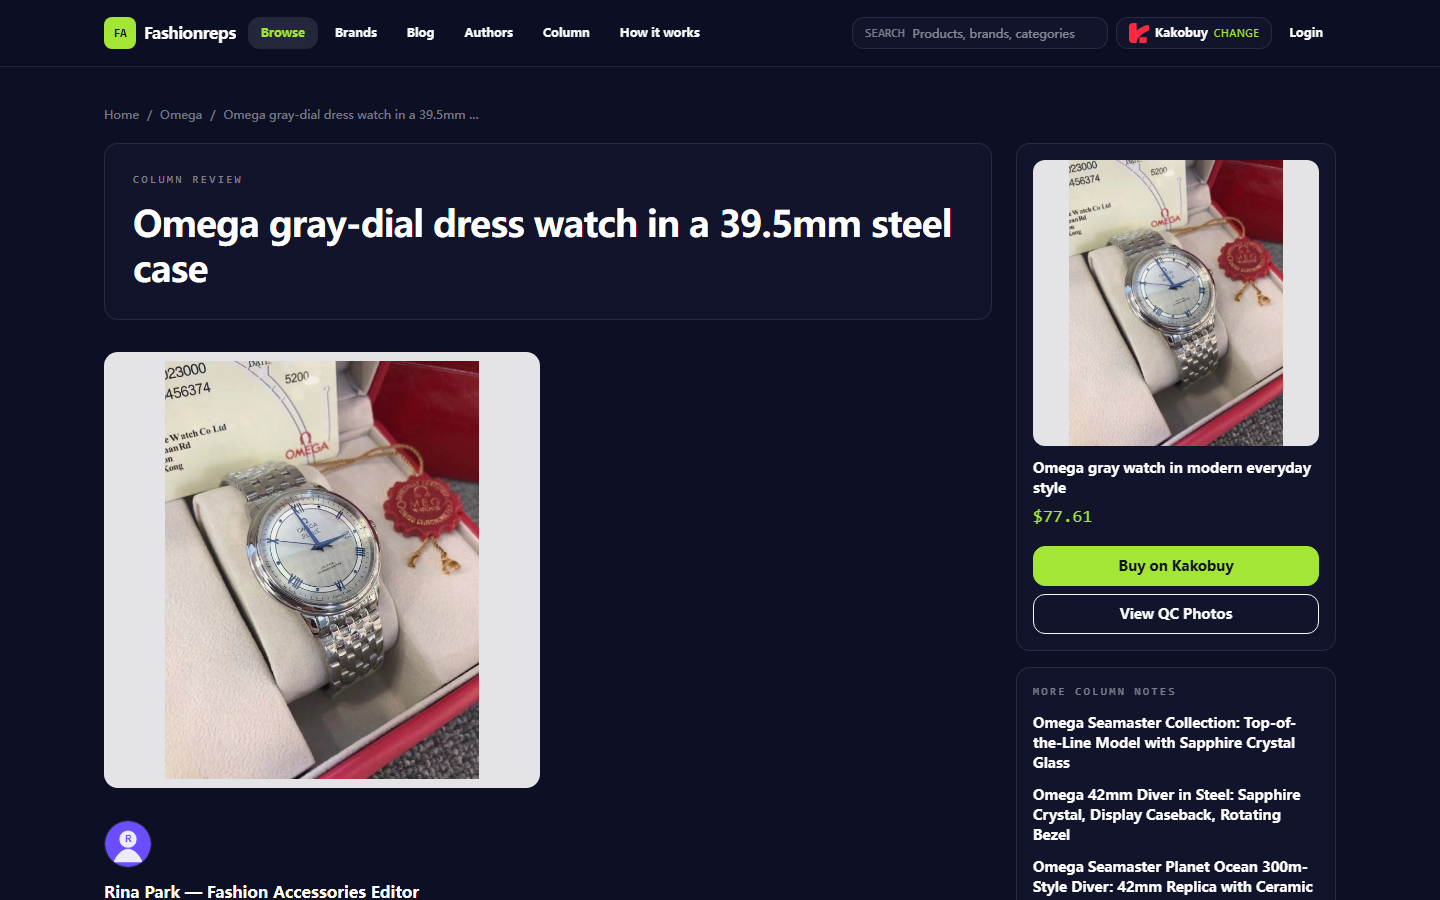Open 'Omega gray watch in modern everyday style' title
The image size is (1440, 900).
click(1172, 478)
